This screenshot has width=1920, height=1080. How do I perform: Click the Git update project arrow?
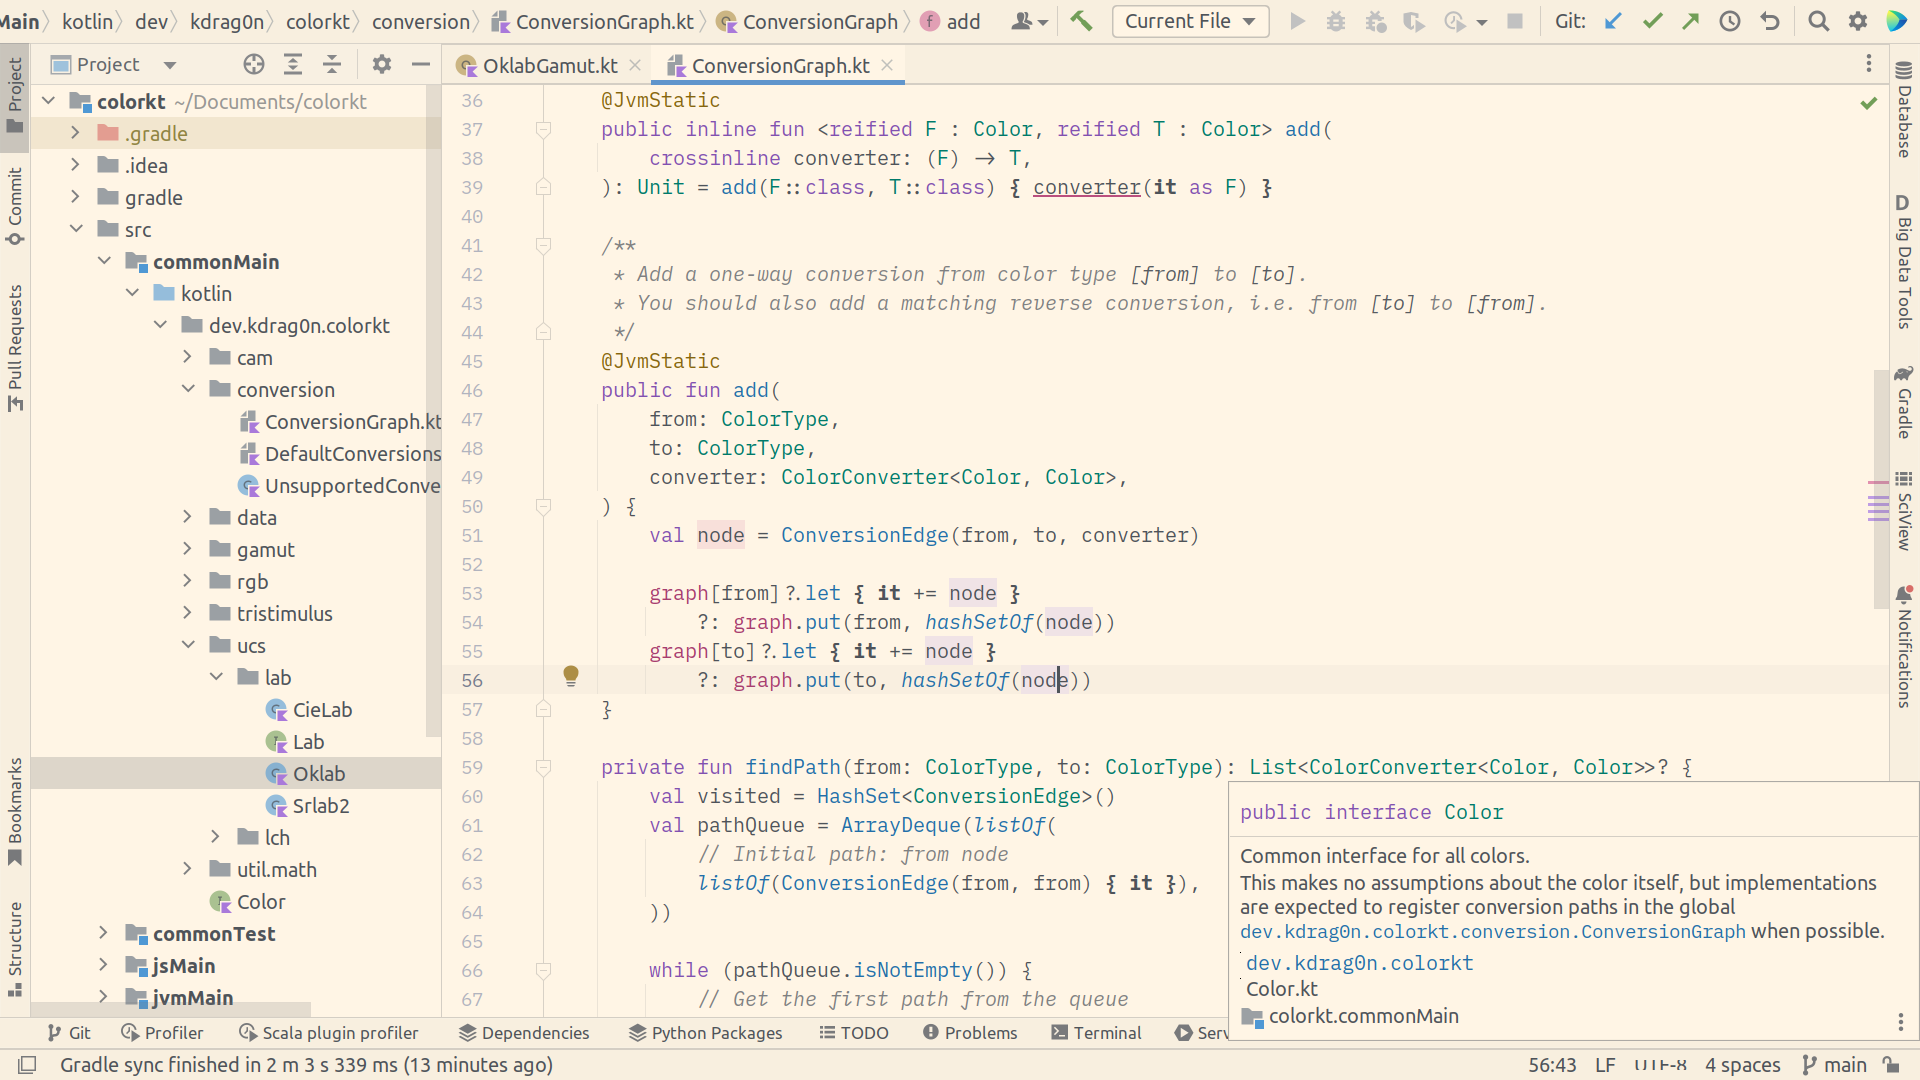coord(1613,21)
